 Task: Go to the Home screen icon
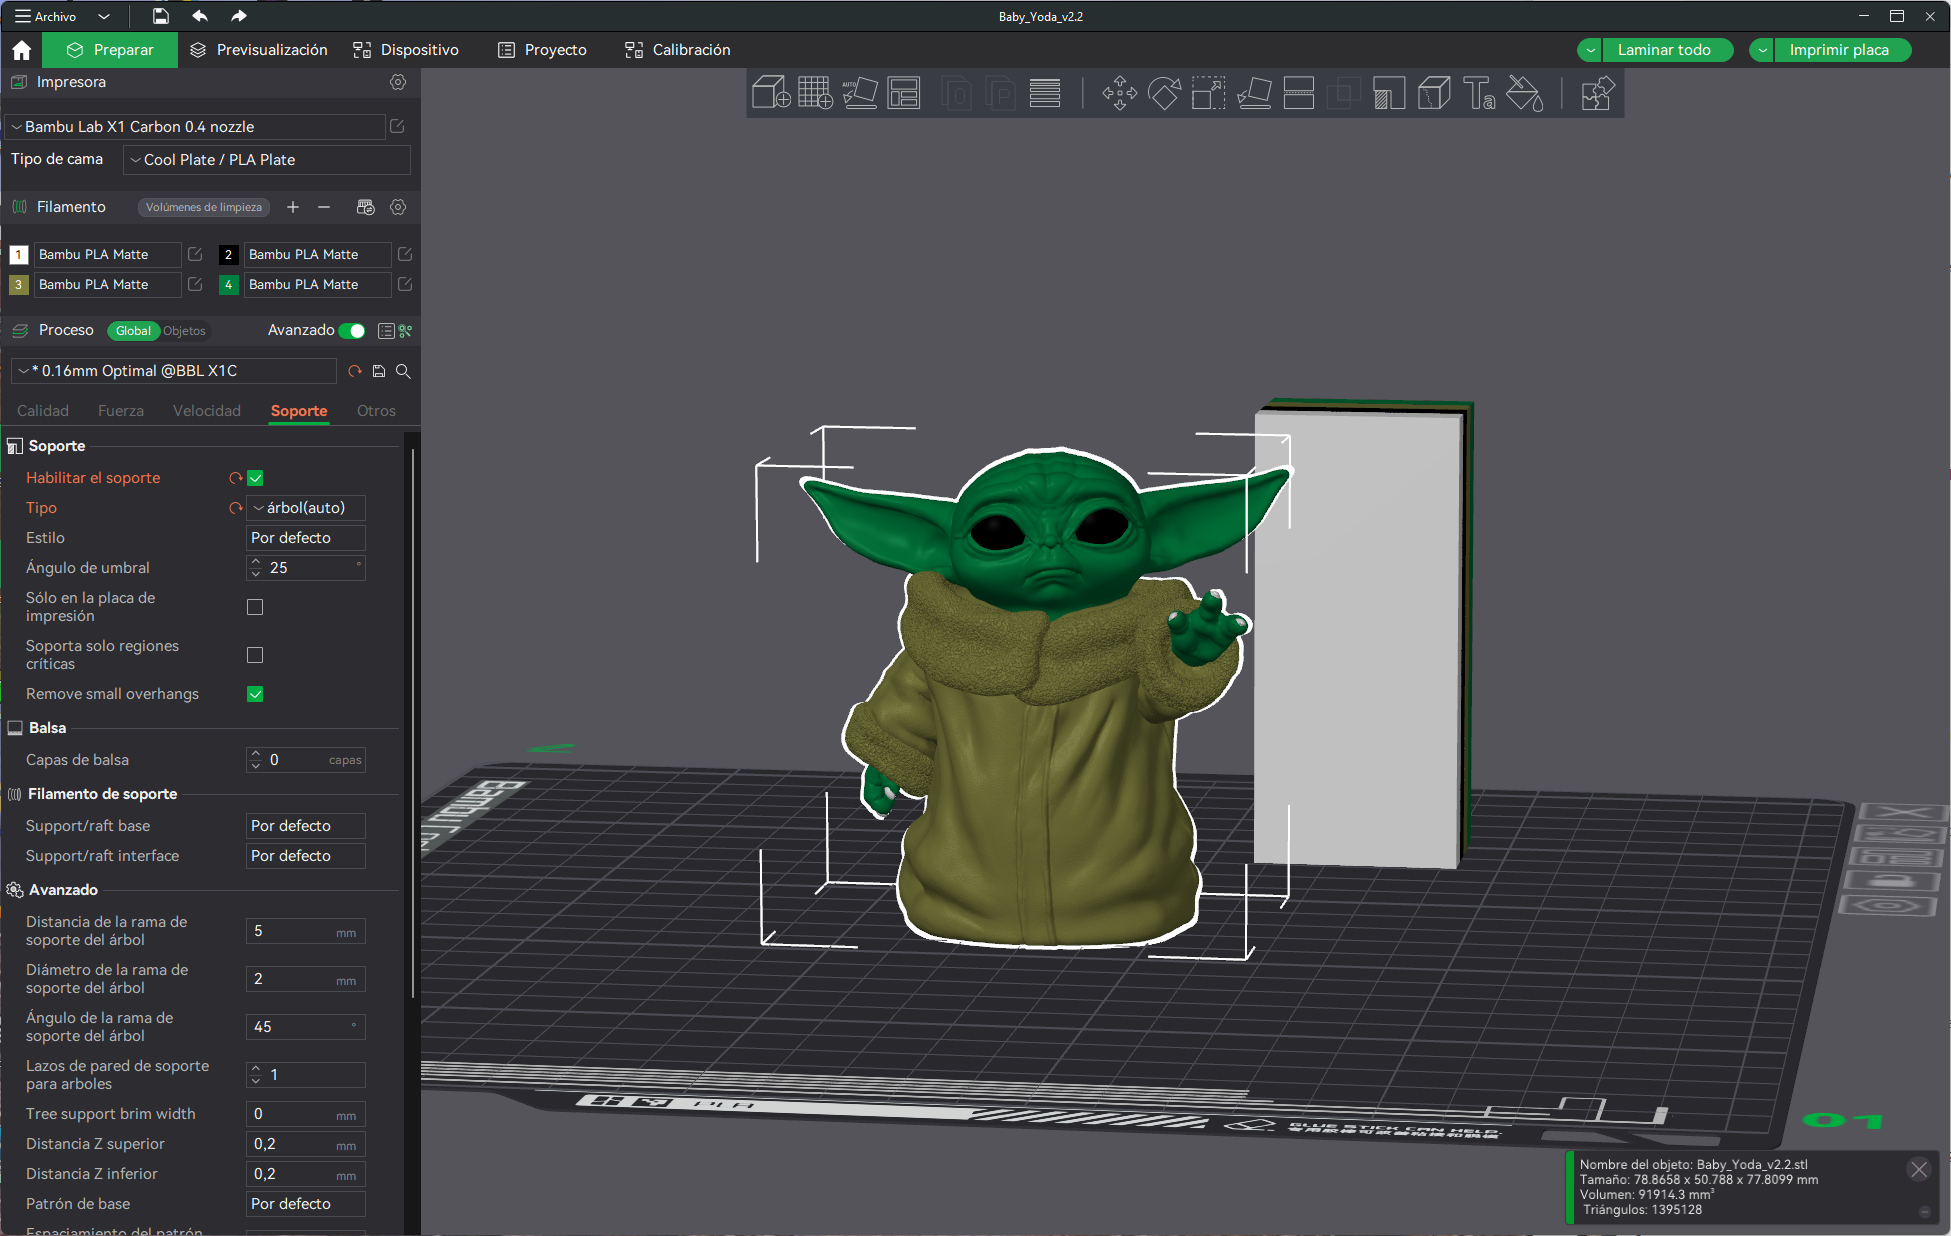point(22,50)
